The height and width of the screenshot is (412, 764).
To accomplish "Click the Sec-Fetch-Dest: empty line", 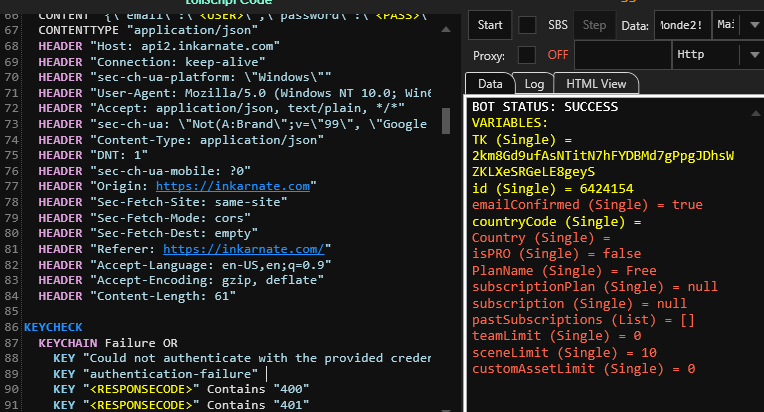I will click(148, 233).
